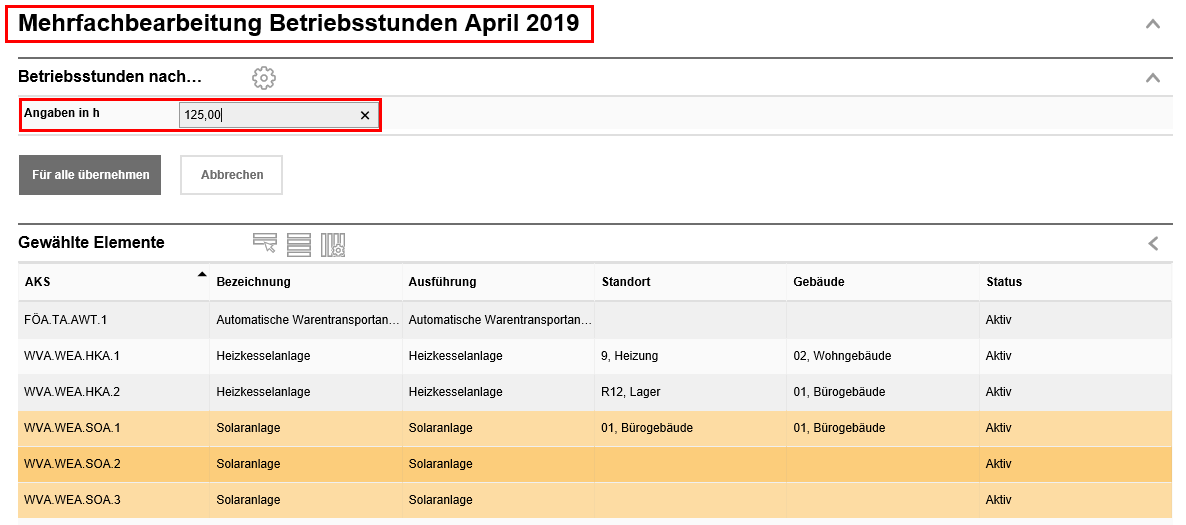
Task: Expand the Gewählte Elemente panel chevron
Action: (x=1153, y=244)
